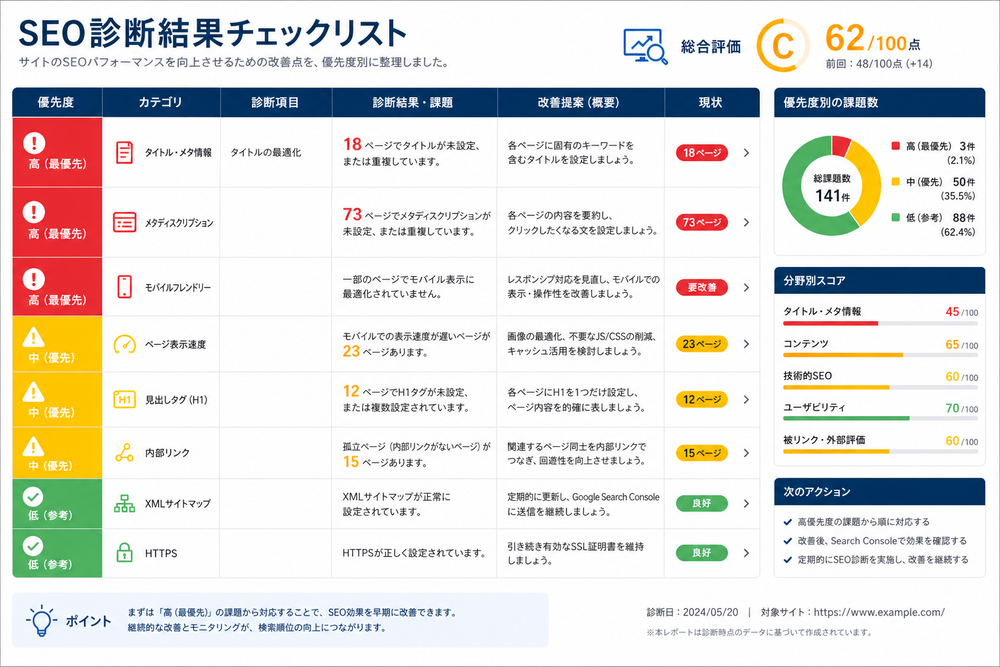This screenshot has height=667, width=1000.
Task: Click the warning triangle in the 内部リンク row
Action: (x=33, y=446)
